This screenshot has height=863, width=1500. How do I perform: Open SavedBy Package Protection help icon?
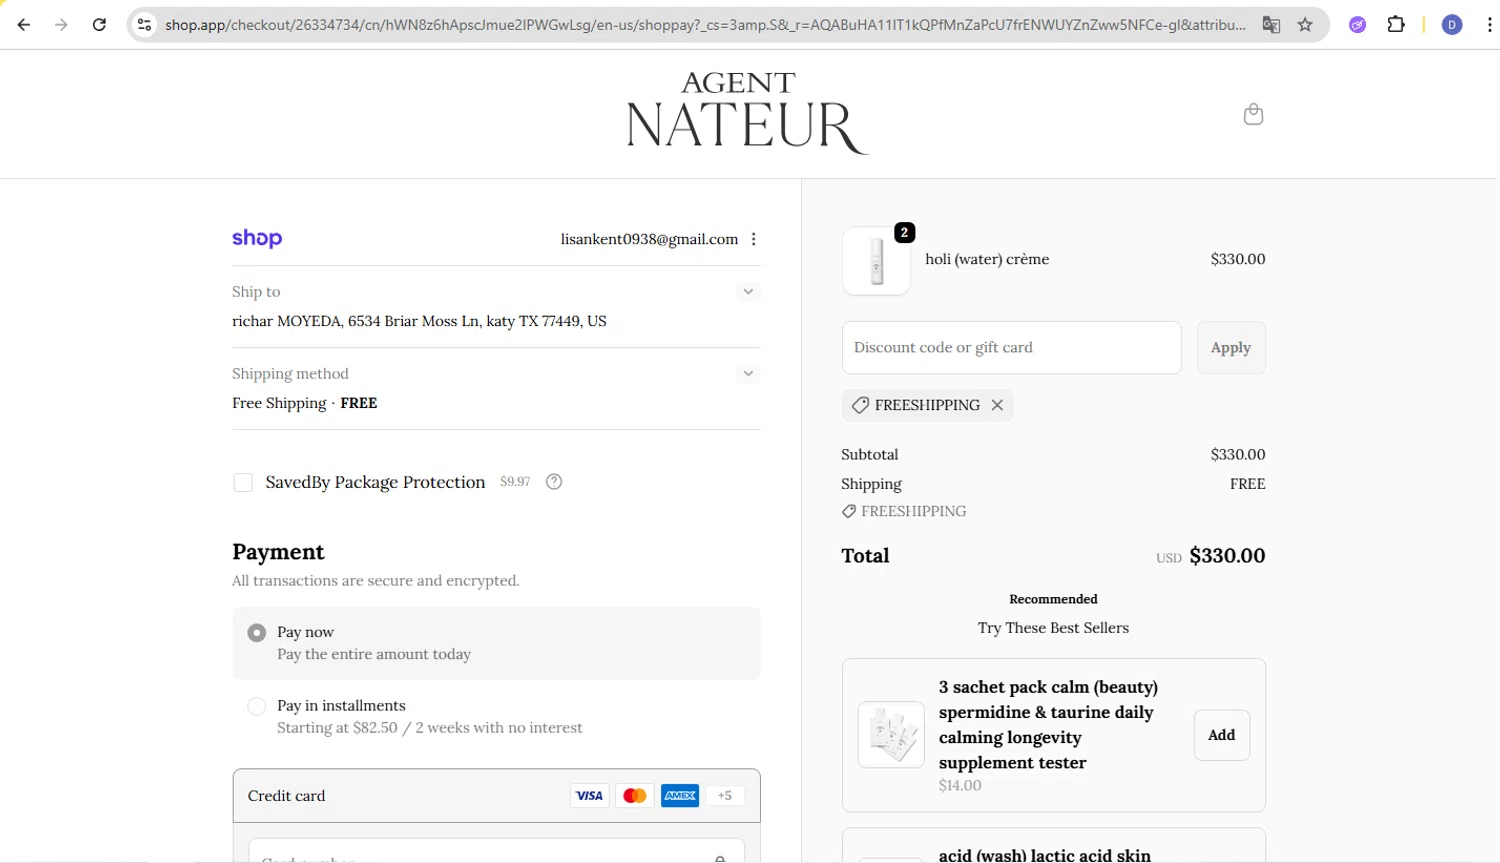point(554,482)
